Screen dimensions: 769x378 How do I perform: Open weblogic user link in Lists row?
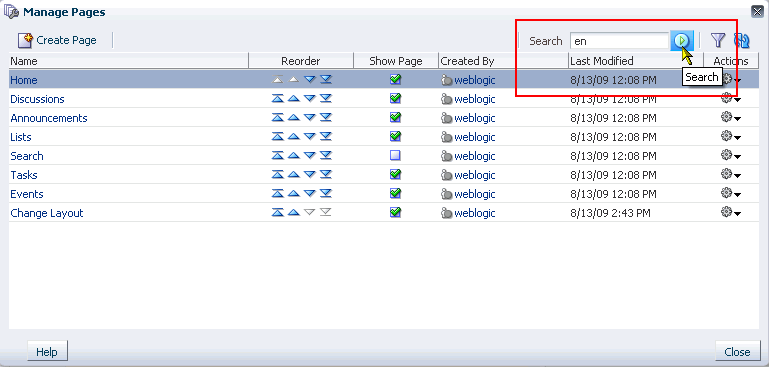(474, 137)
